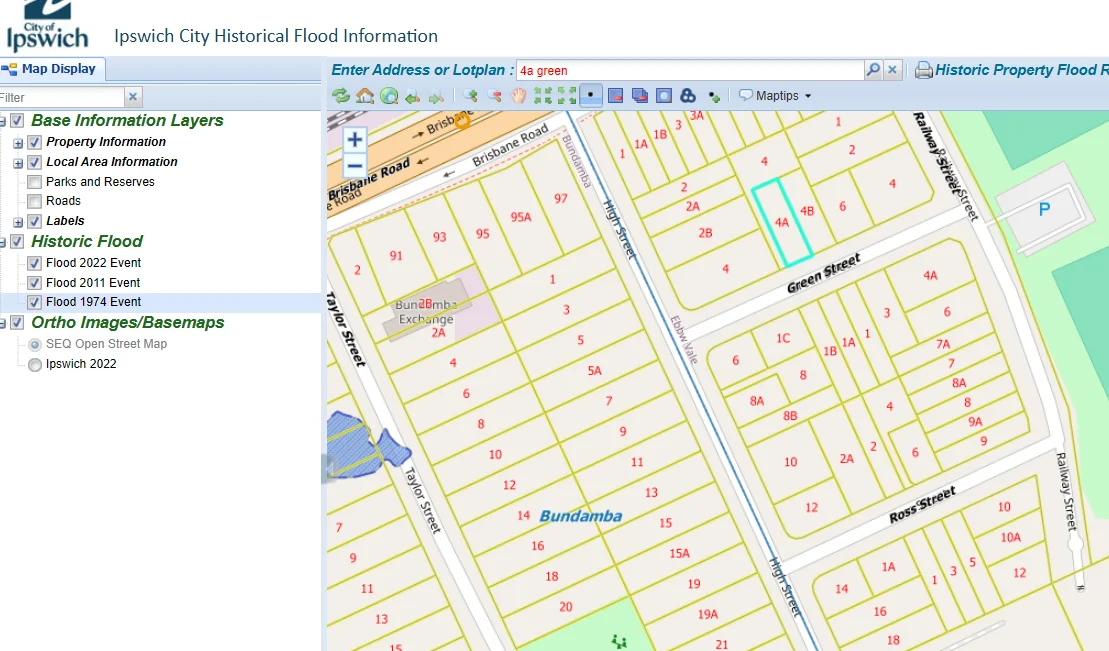1109x651 pixels.
Task: Select the pan hand tool
Action: tap(519, 96)
